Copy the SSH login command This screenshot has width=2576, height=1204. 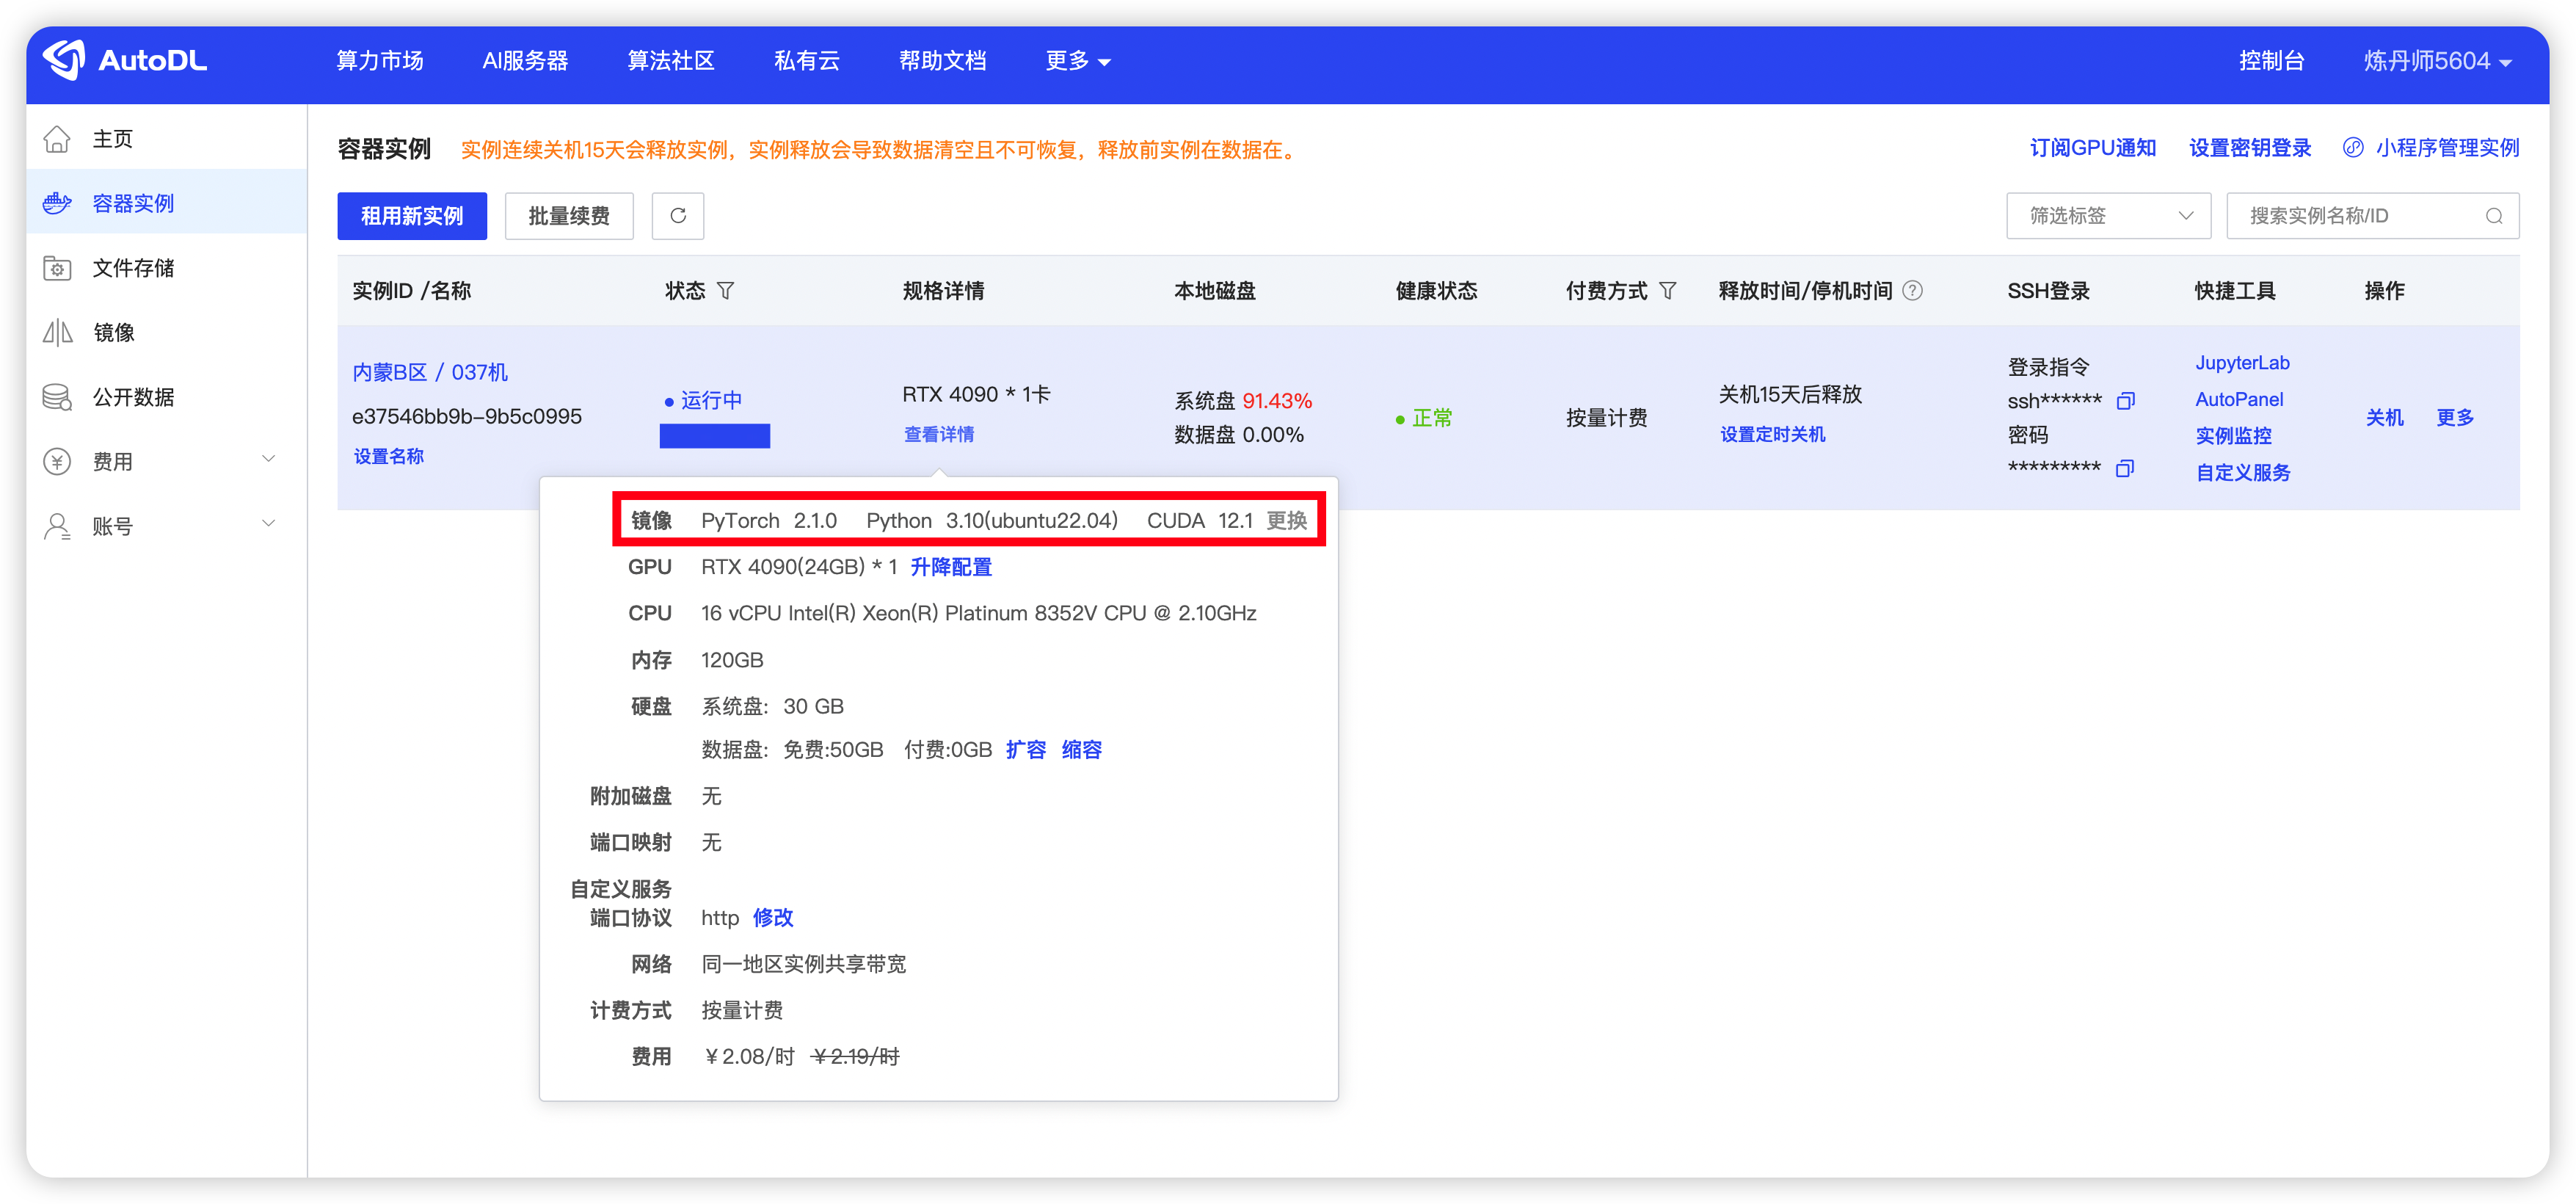[2126, 401]
